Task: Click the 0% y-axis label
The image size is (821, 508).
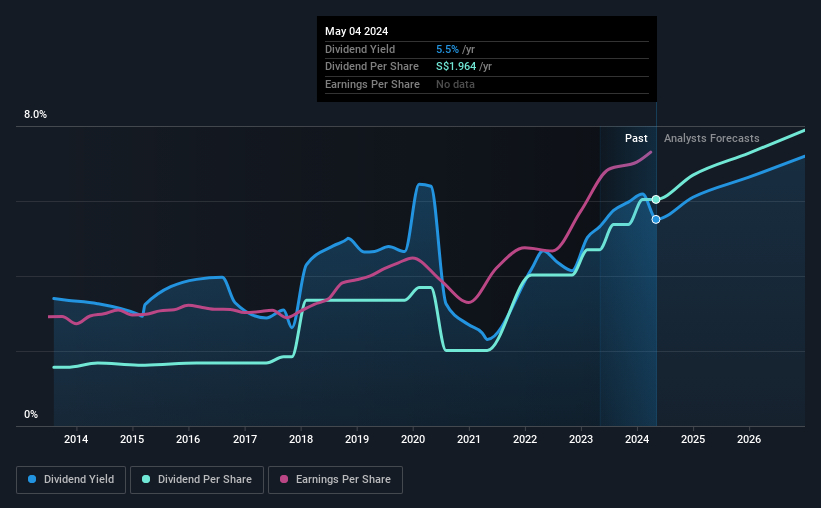Action: point(31,414)
